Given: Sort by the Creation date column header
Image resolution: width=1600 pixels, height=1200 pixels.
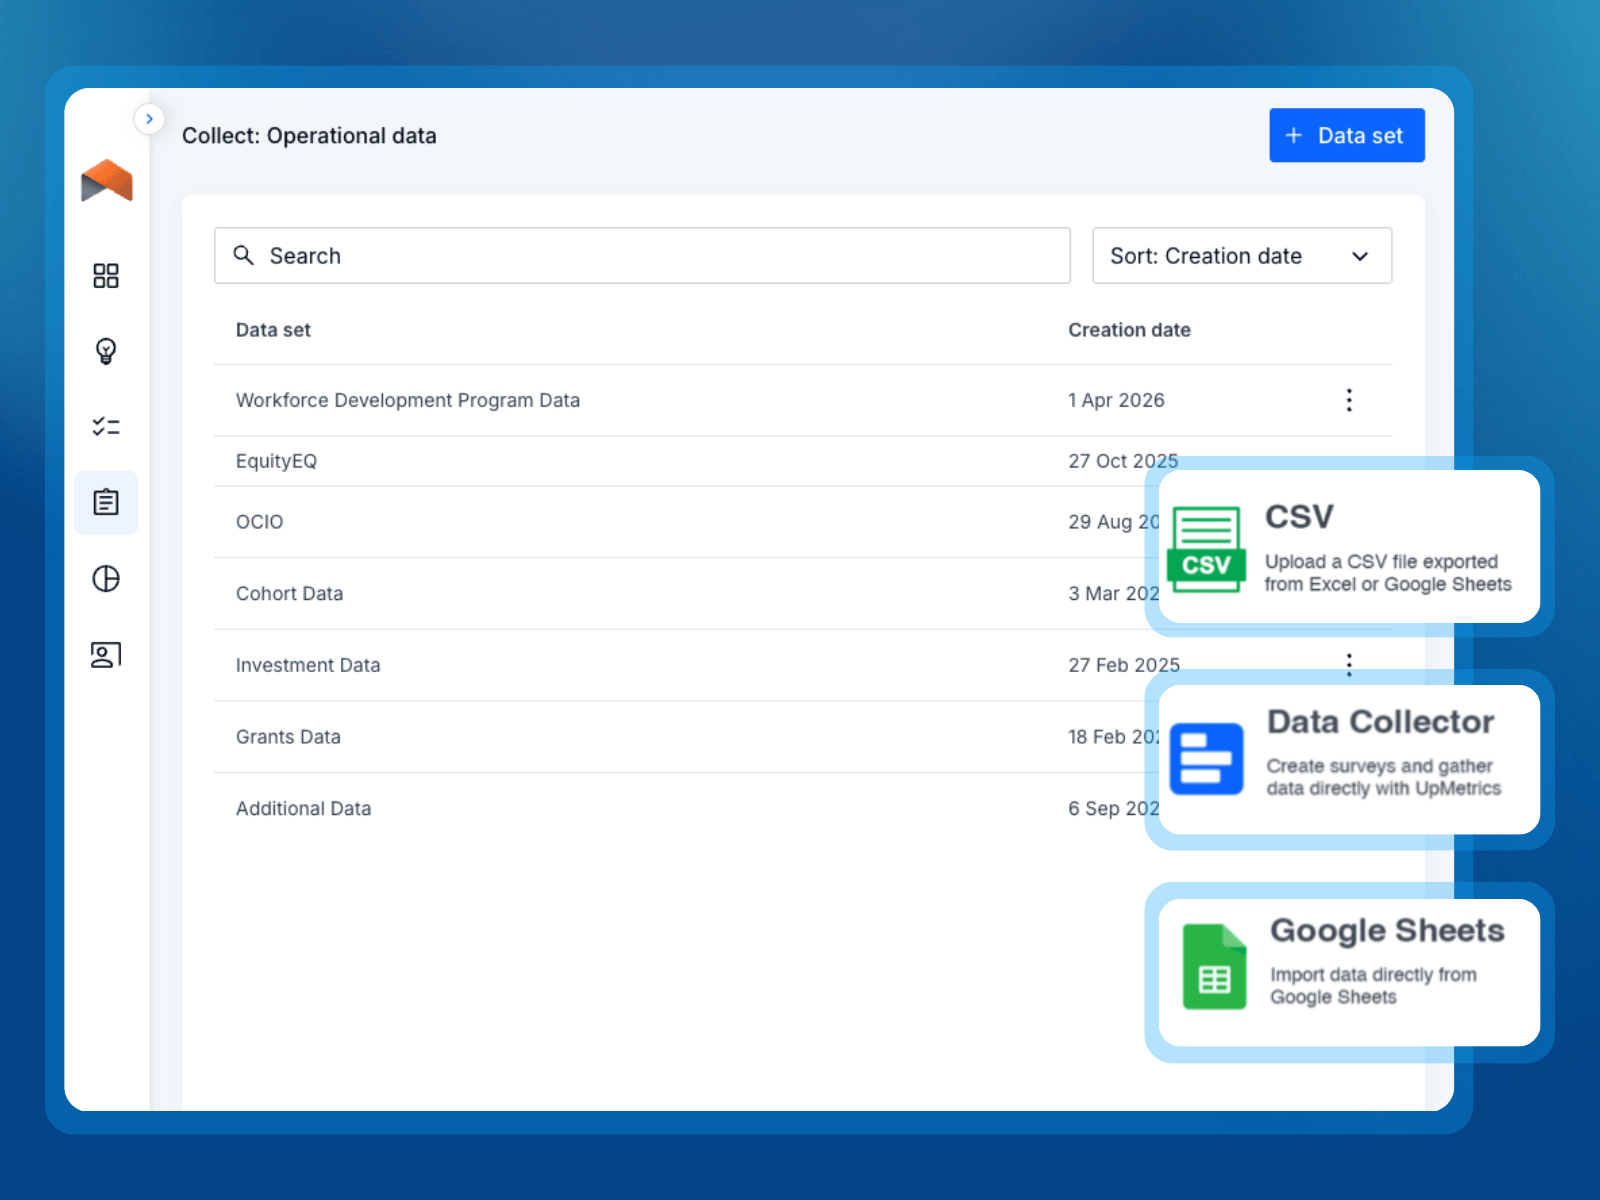Looking at the screenshot, I should (1129, 330).
